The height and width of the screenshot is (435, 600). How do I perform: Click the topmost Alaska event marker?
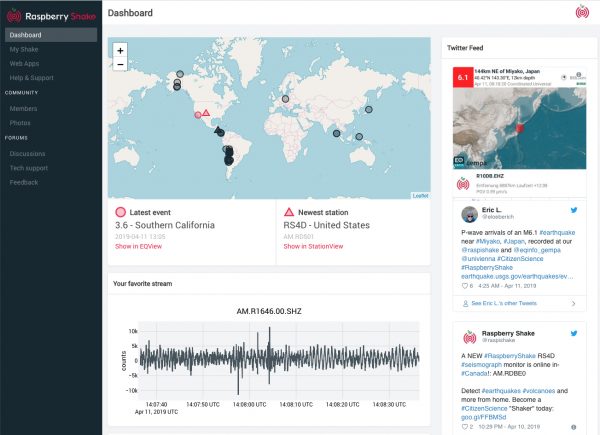[x=180, y=74]
